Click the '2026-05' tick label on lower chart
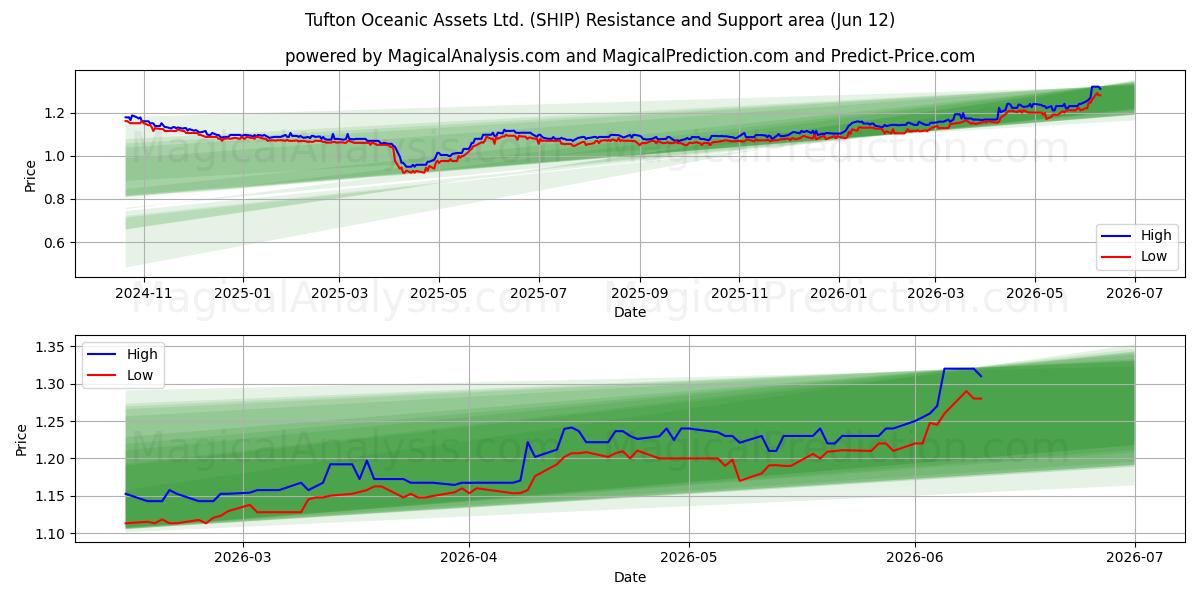This screenshot has width=1200, height=600. 689,559
